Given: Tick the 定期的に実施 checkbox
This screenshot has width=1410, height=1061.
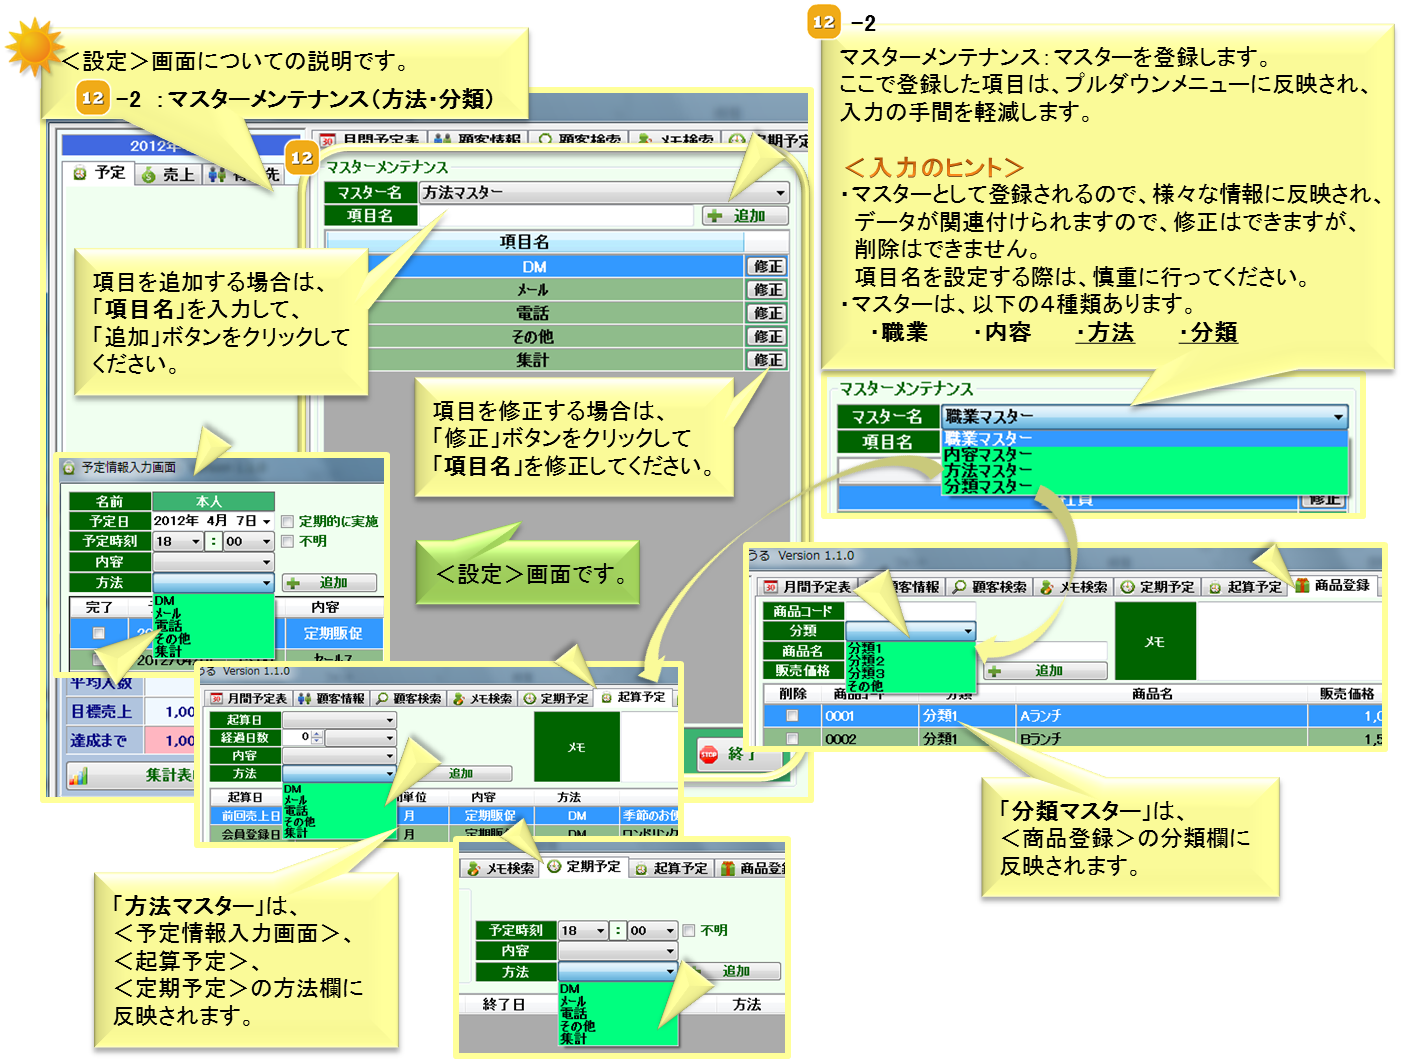Looking at the screenshot, I should pyautogui.click(x=287, y=522).
